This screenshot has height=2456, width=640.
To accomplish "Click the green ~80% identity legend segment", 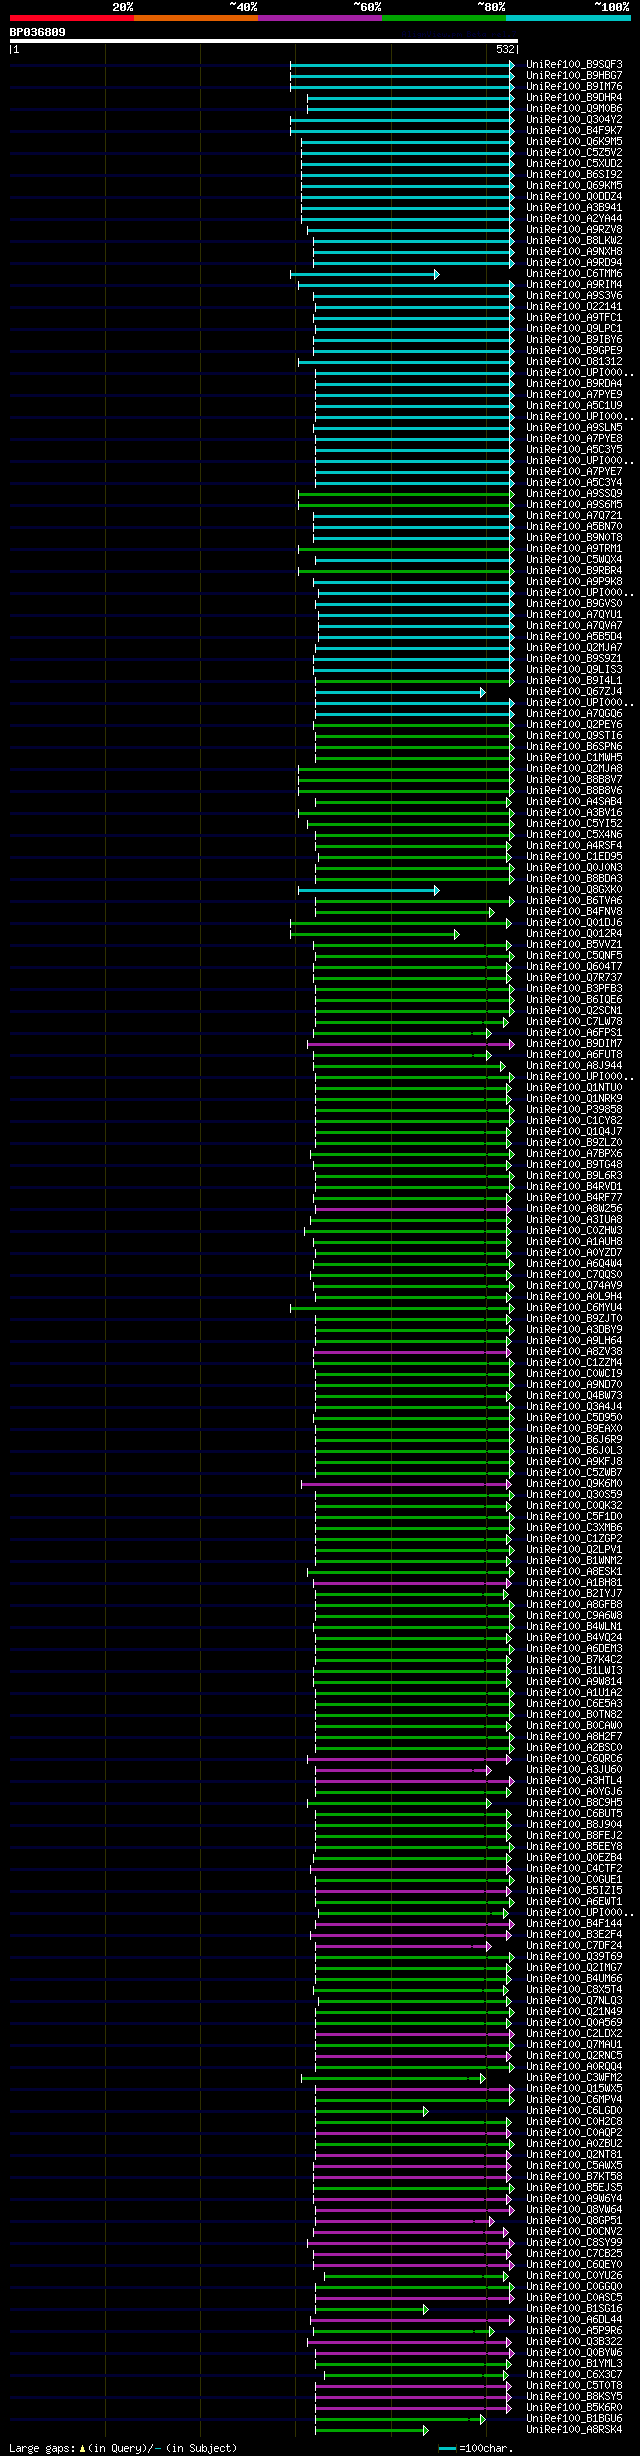I will [444, 18].
